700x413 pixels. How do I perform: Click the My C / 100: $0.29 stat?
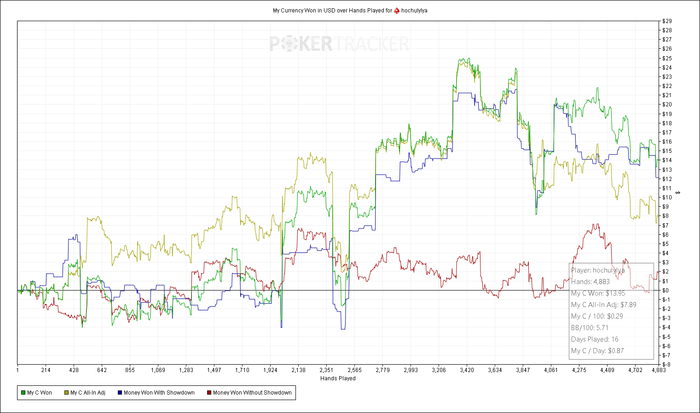(597, 316)
